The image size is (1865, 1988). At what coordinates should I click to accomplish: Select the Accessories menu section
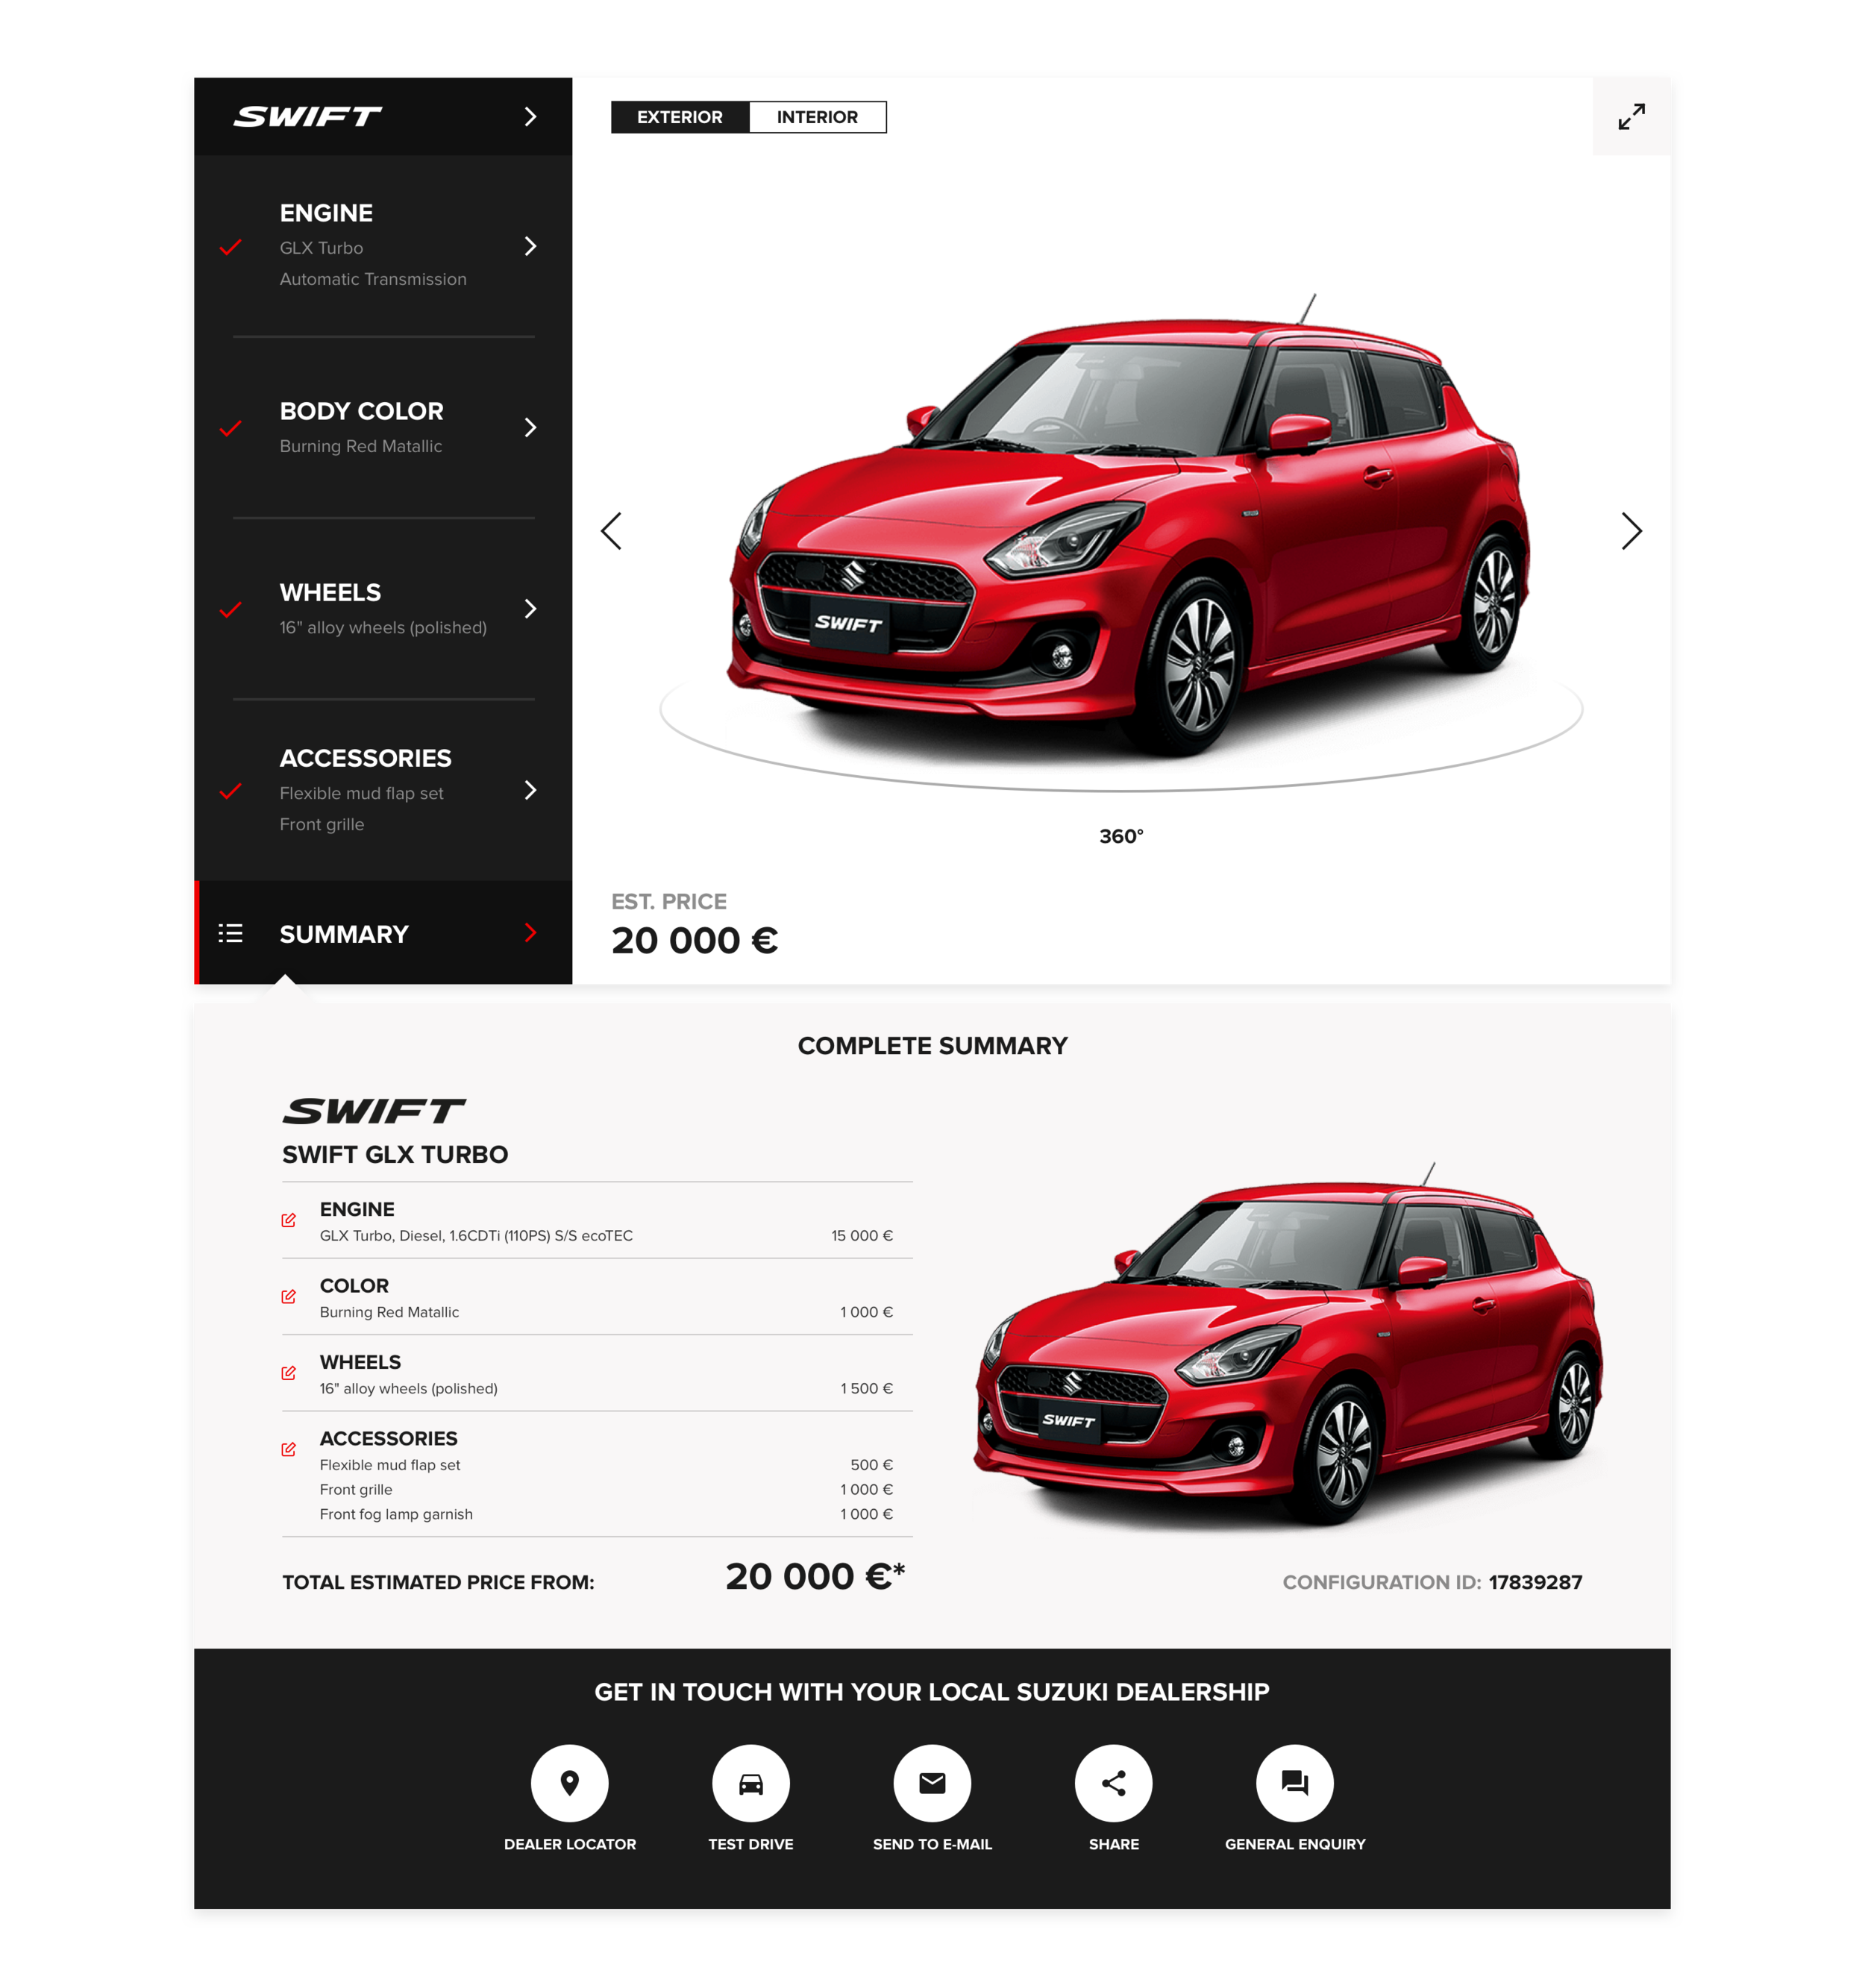[x=365, y=759]
